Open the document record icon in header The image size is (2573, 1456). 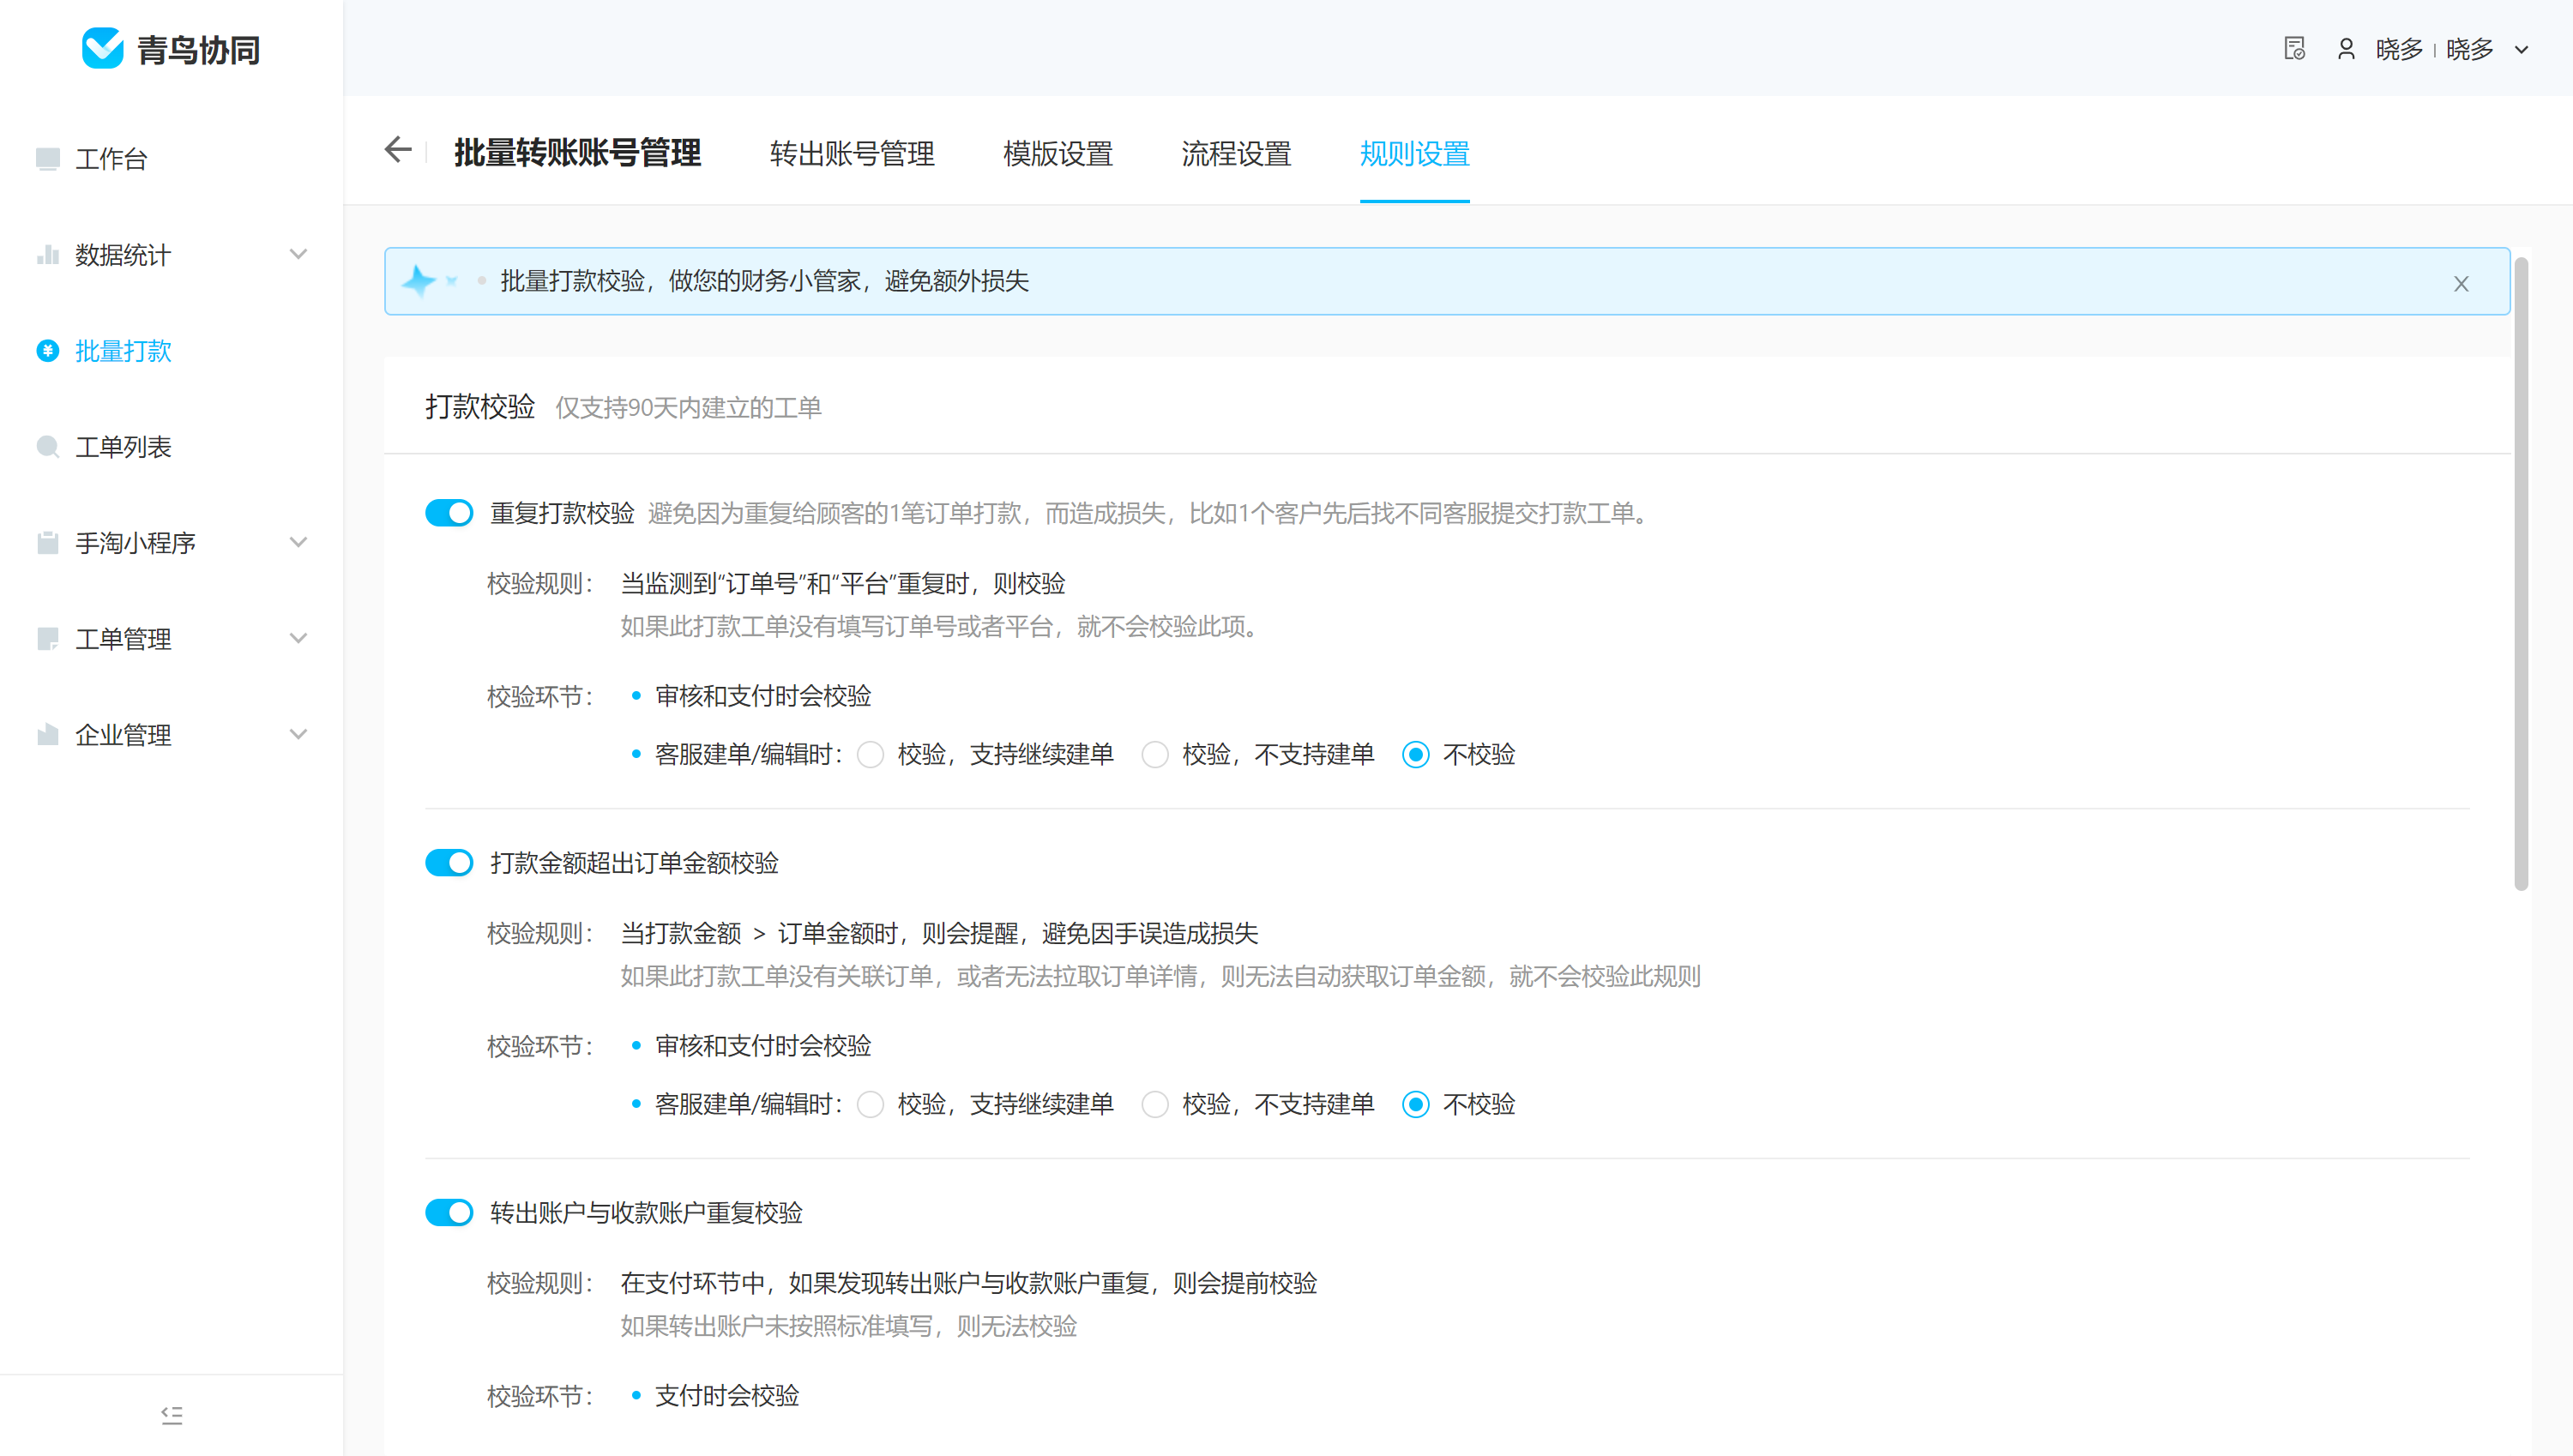tap(2294, 48)
